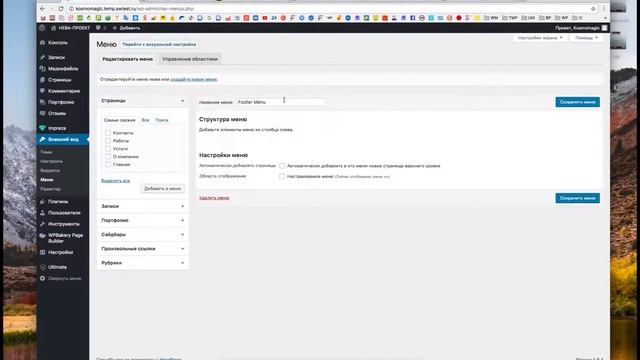Select Все tab in Страницы
The image size is (640, 360).
tap(145, 120)
